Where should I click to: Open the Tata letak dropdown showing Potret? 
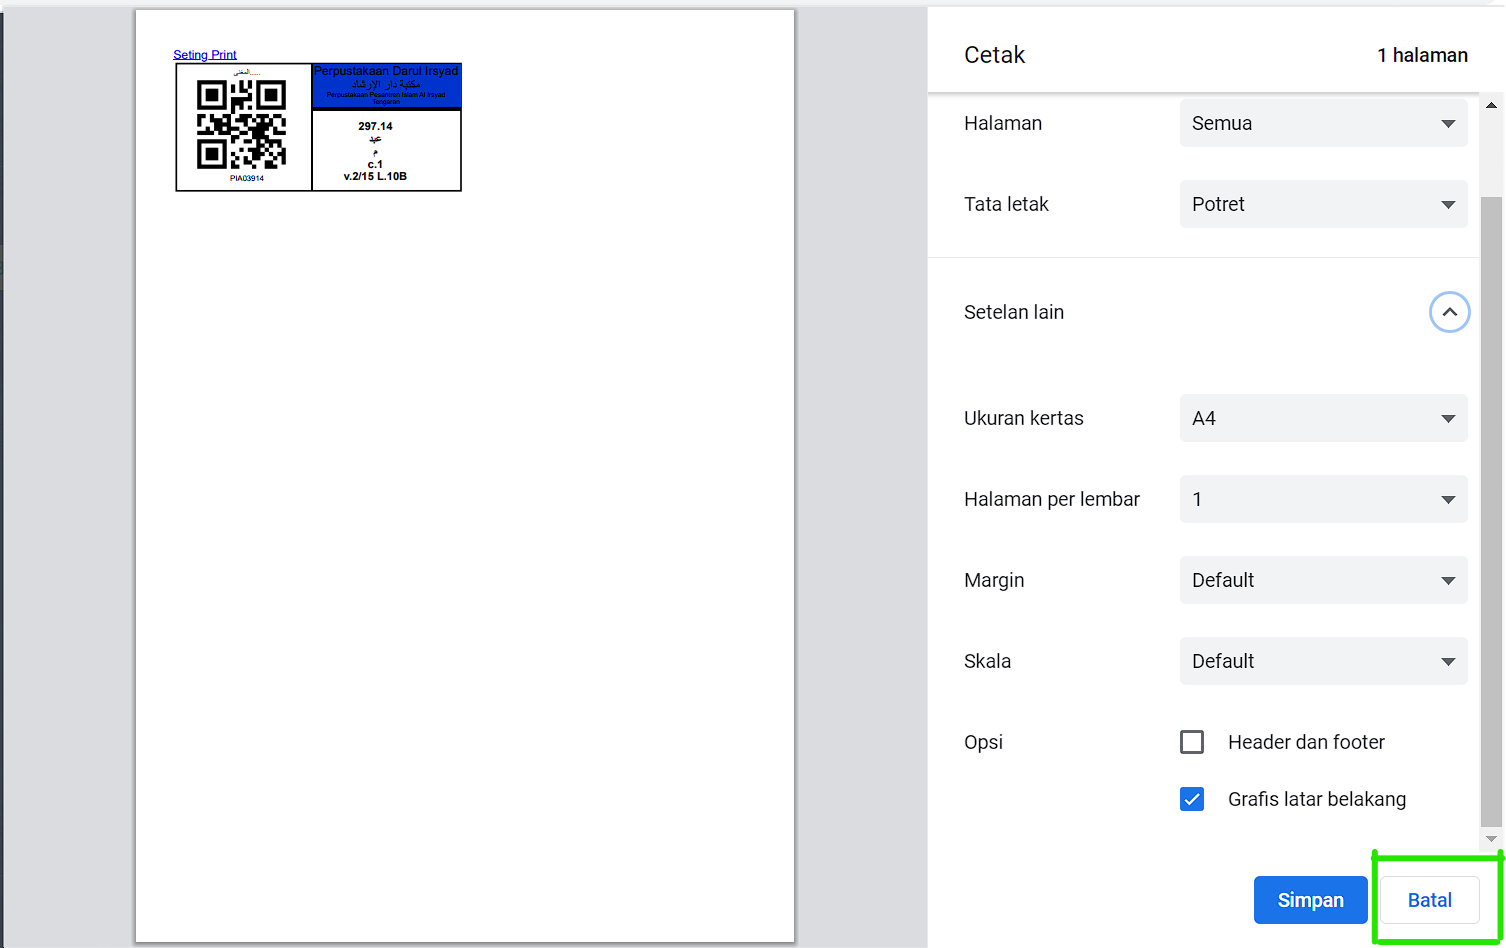[1323, 204]
